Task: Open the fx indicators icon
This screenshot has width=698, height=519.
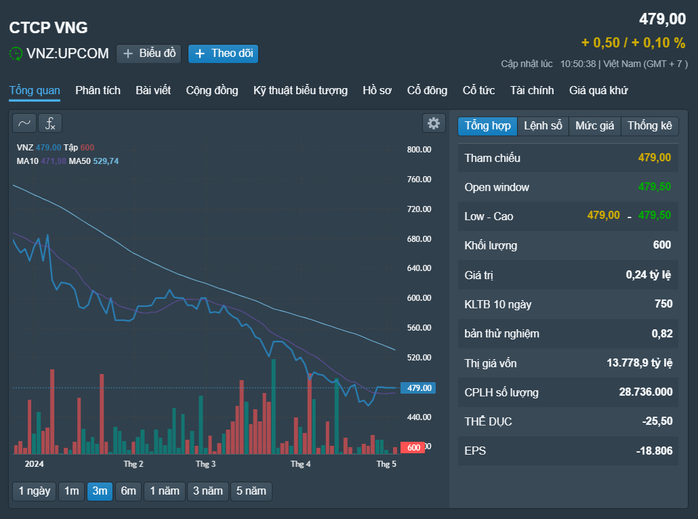Action: [50, 123]
